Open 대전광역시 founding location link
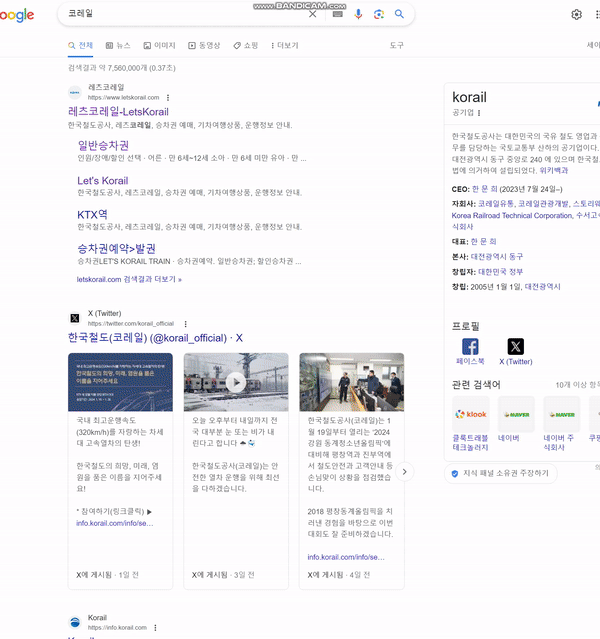 pyautogui.click(x=543, y=287)
